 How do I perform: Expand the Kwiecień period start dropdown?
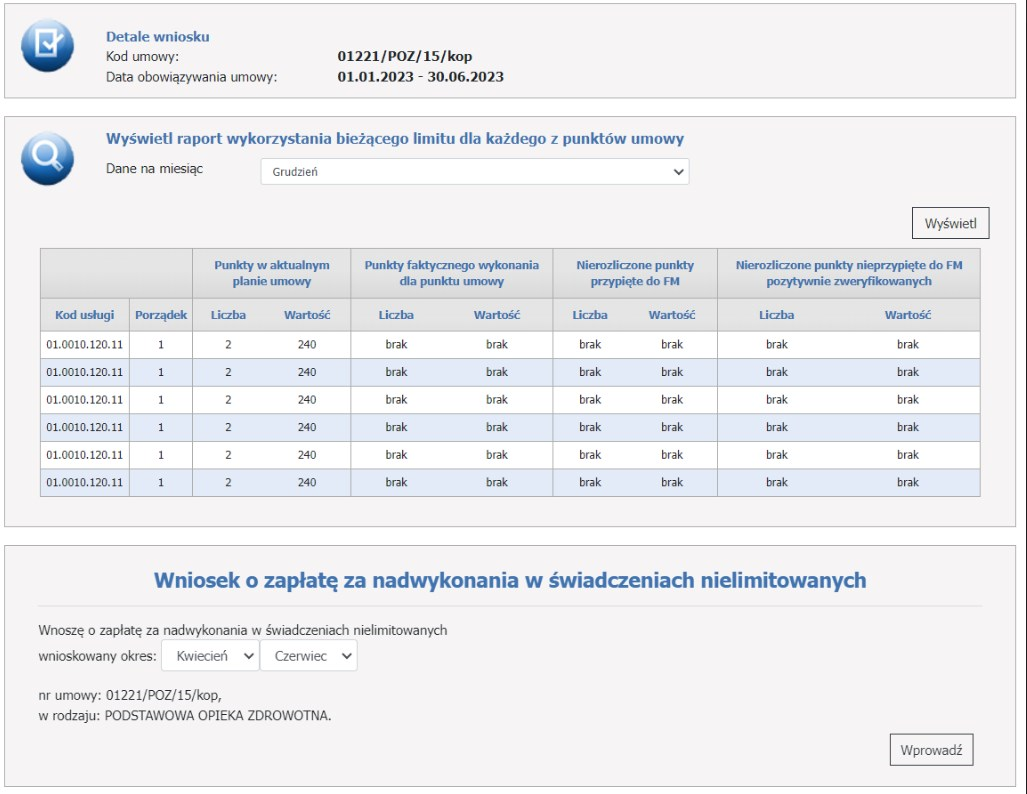(x=209, y=656)
